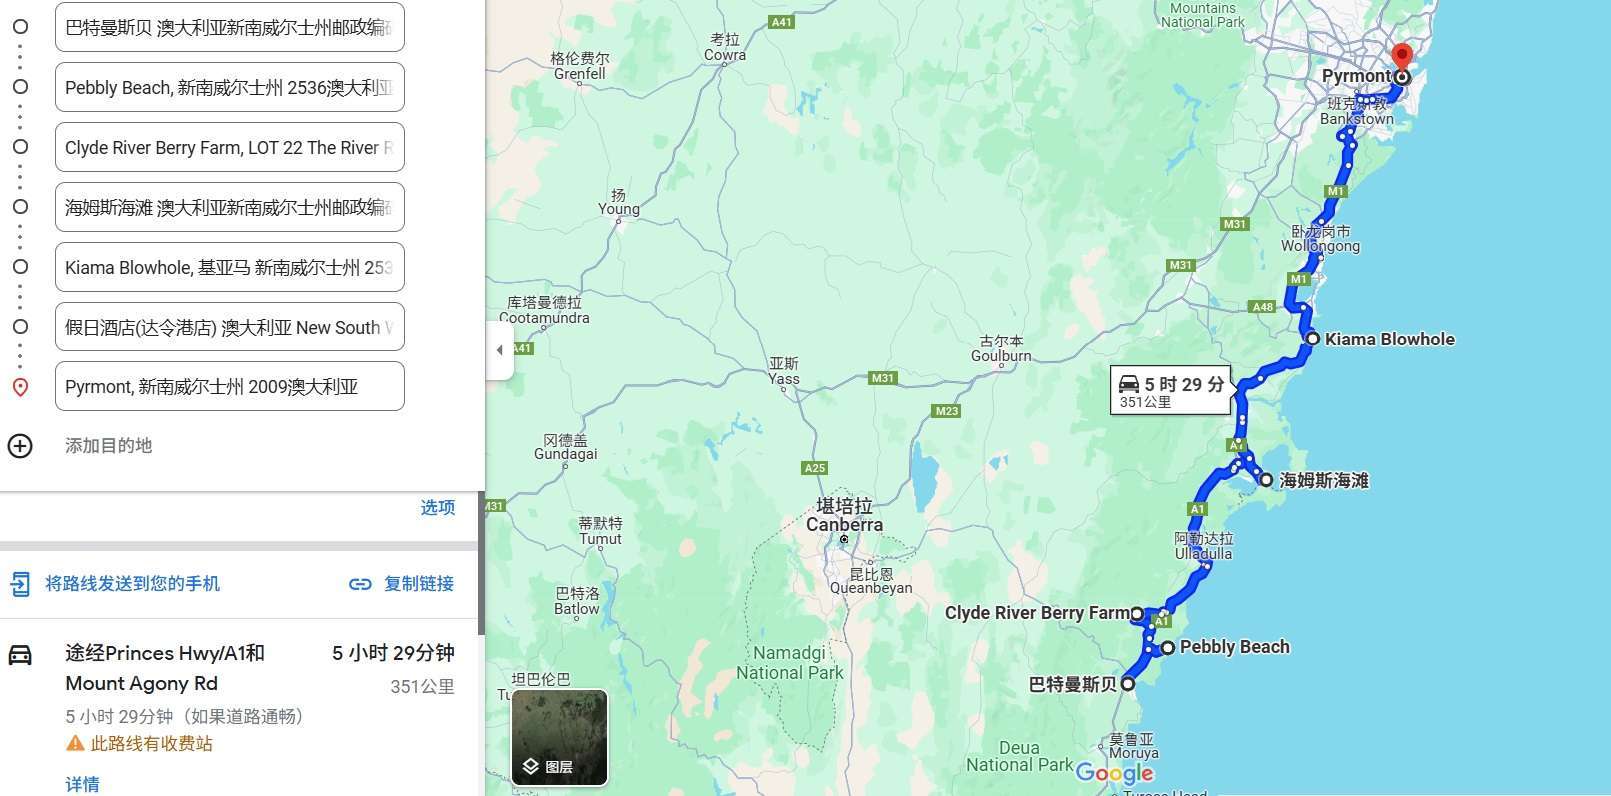Image resolution: width=1611 pixels, height=796 pixels.
Task: Click the copy link chain icon
Action: 360,584
